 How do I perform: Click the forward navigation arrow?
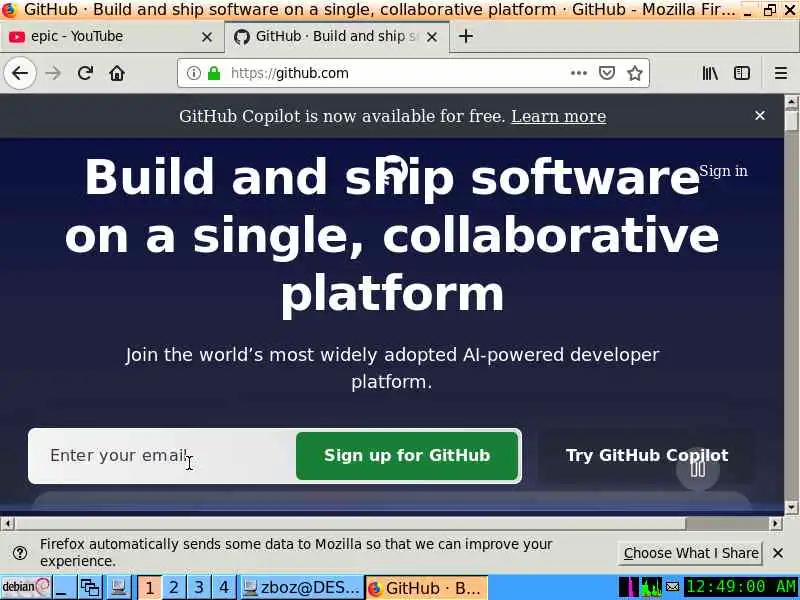point(53,73)
